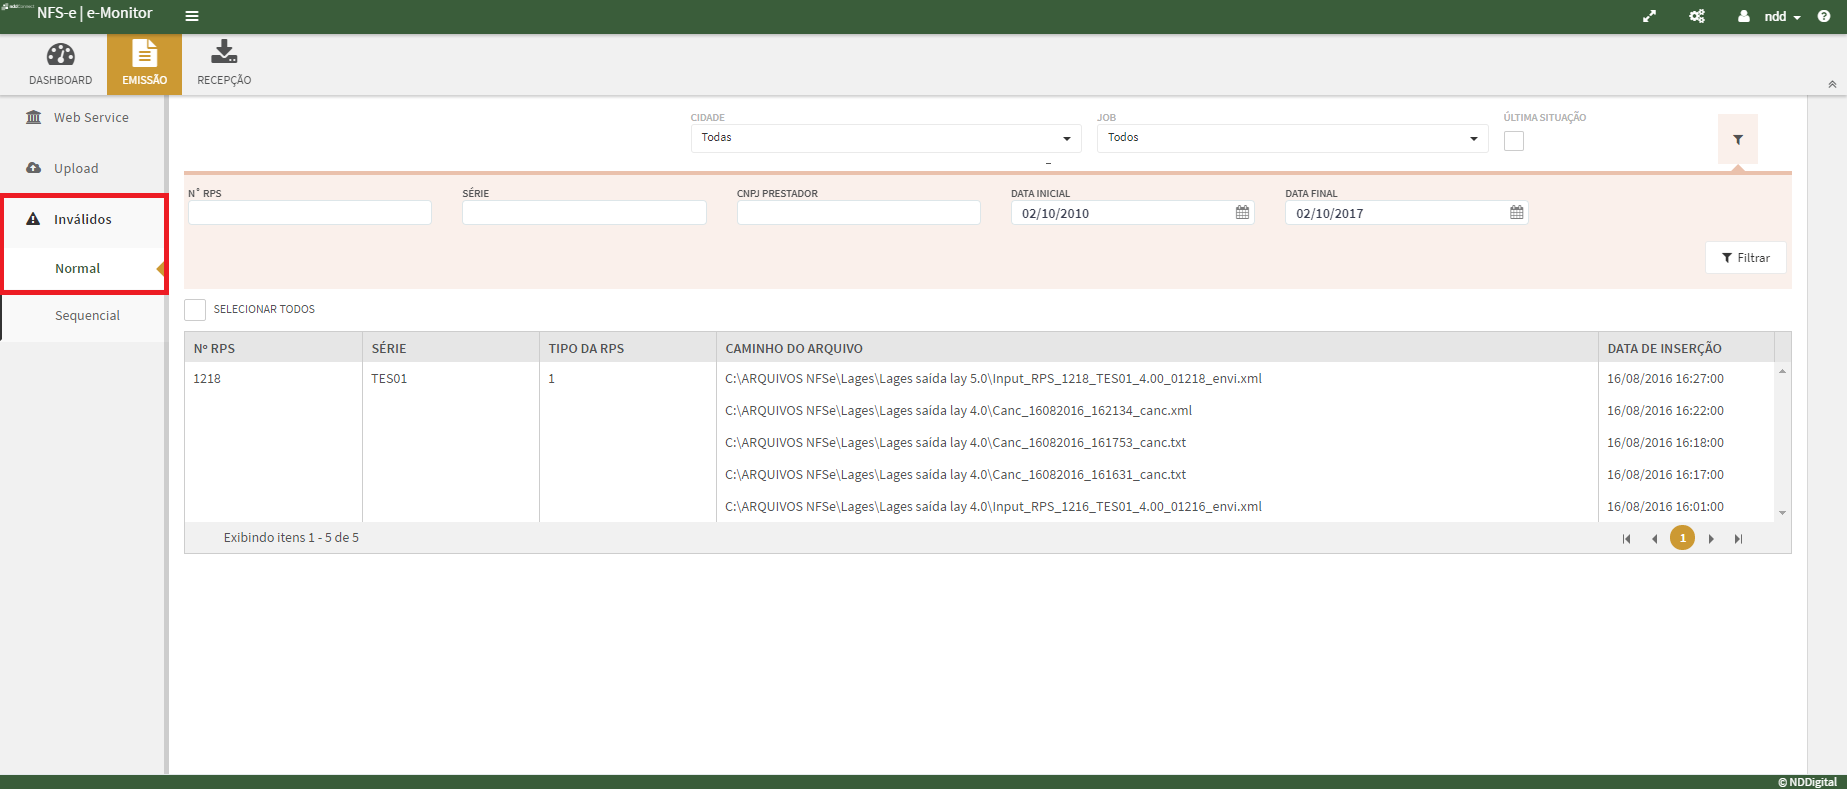1847x789 pixels.
Task: Enable the Última Situação checkbox
Action: click(1514, 141)
